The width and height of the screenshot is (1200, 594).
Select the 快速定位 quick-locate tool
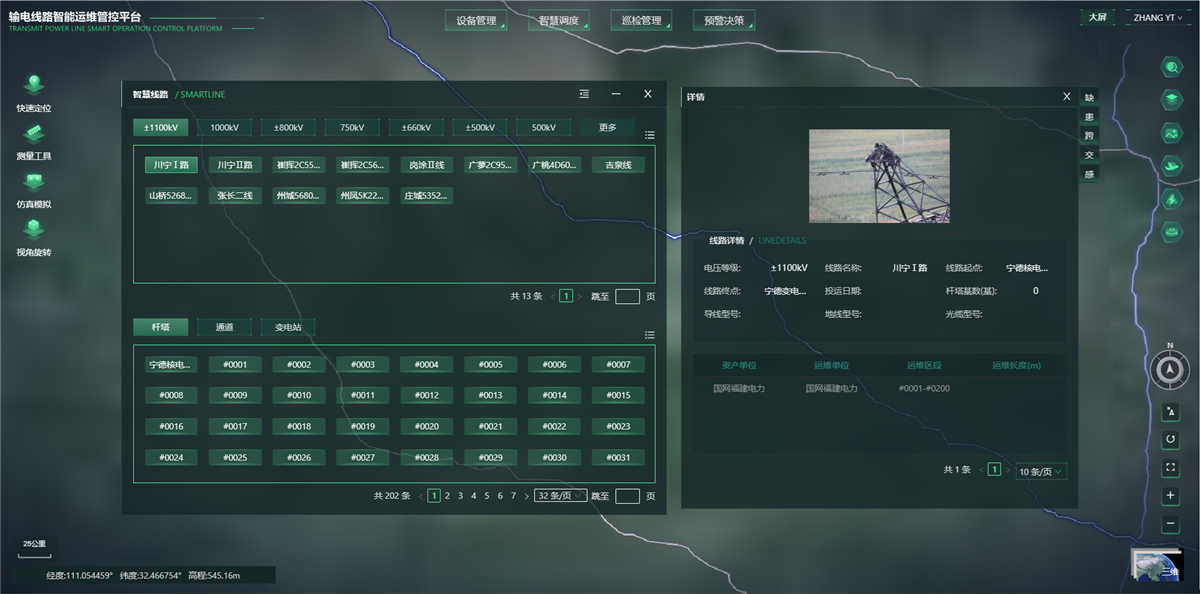click(x=34, y=90)
